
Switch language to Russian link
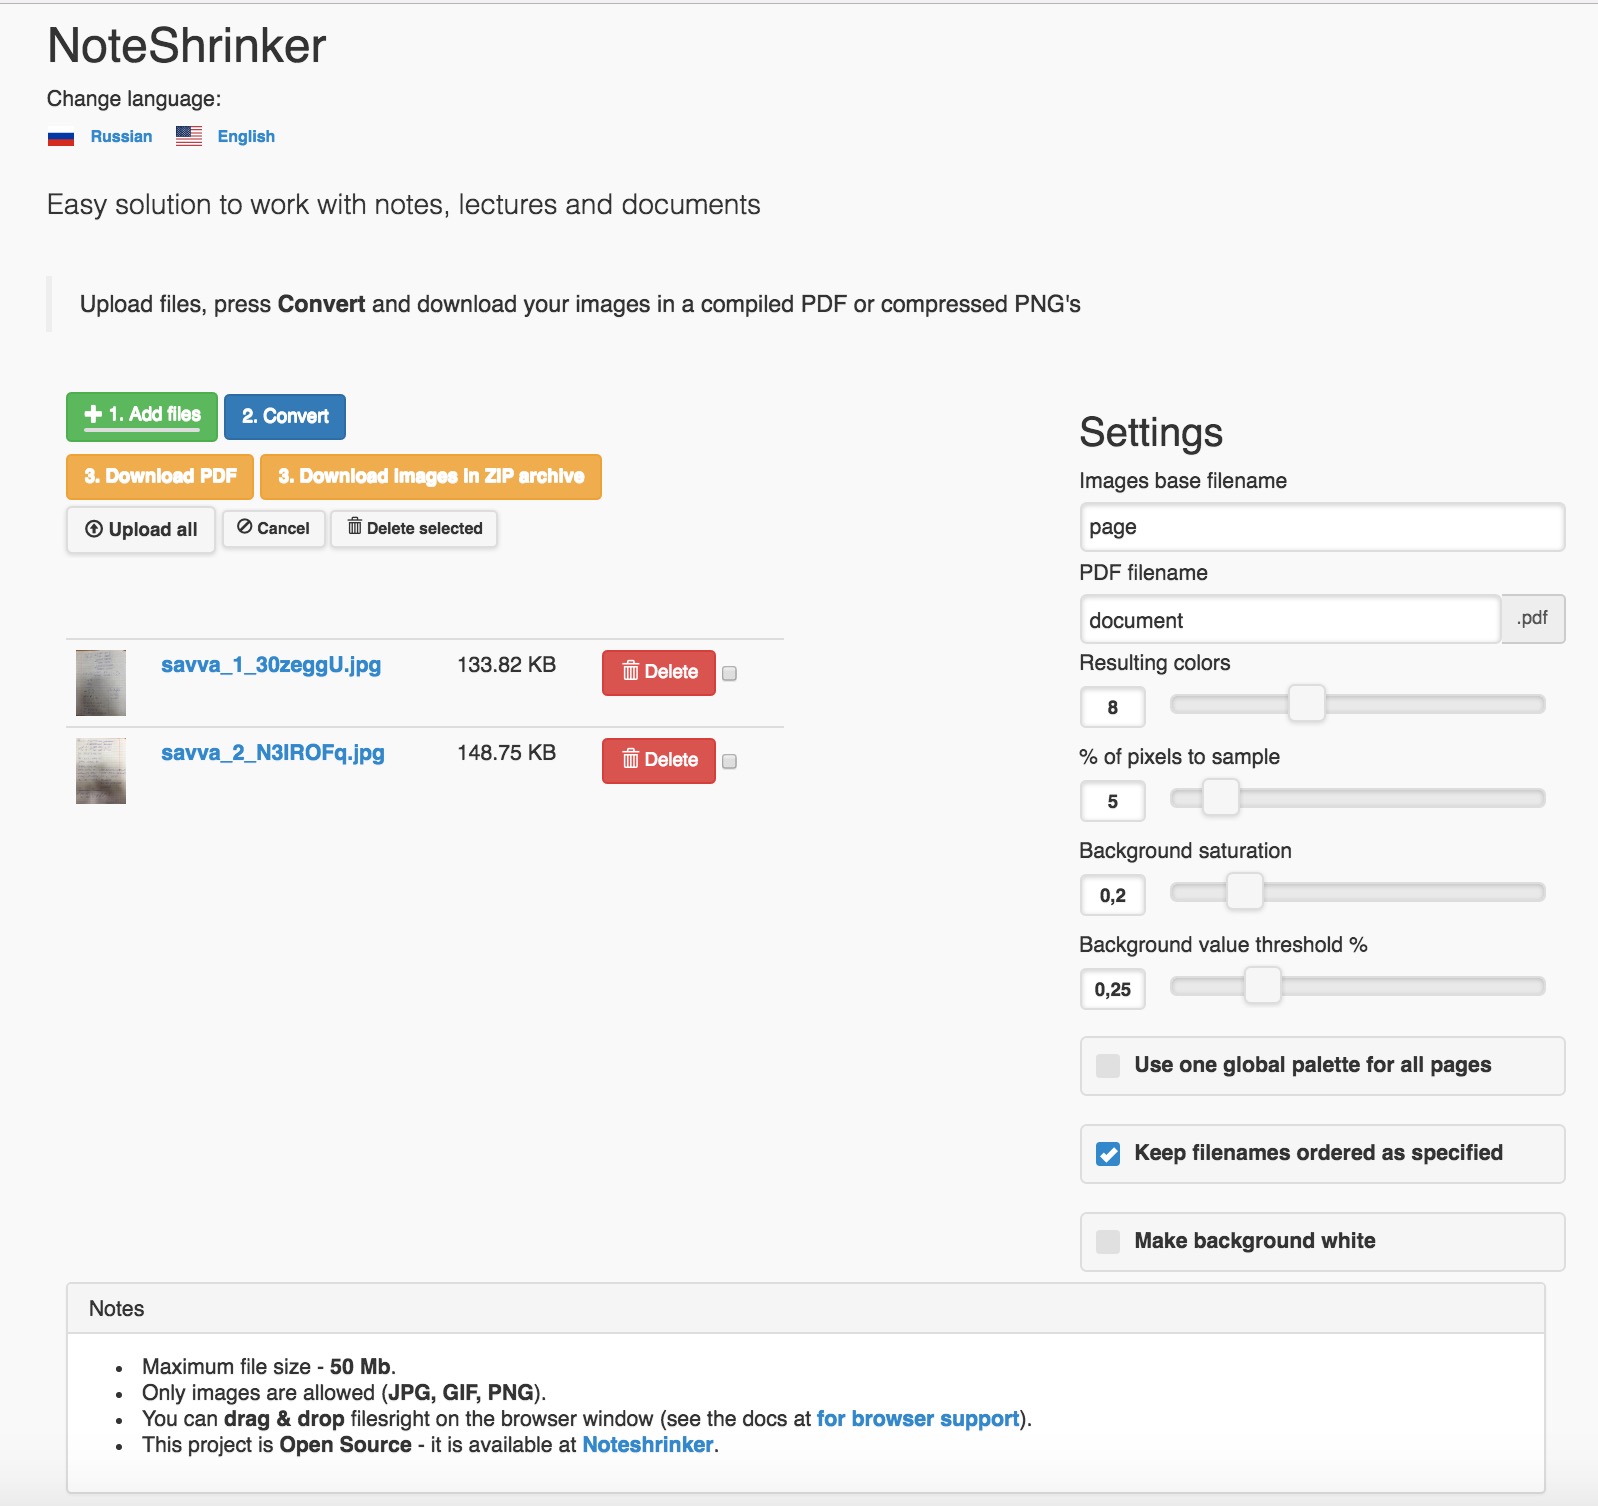click(121, 137)
